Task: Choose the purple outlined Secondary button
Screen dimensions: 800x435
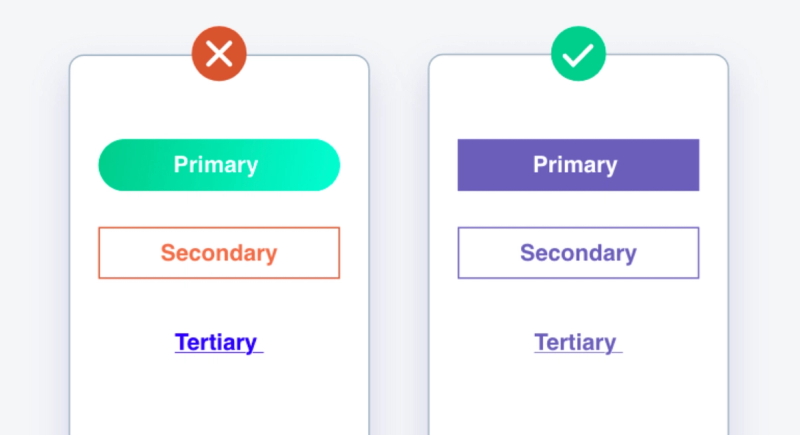Action: [x=578, y=253]
